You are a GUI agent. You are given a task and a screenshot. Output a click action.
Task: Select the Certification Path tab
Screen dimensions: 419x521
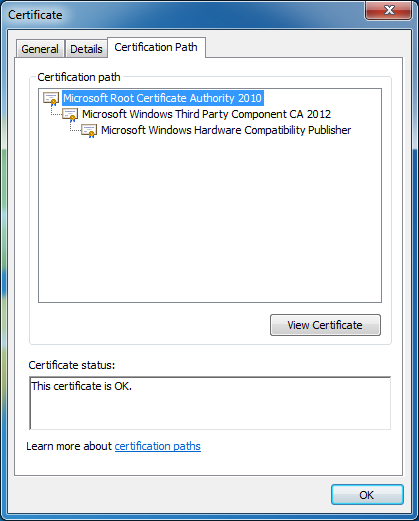pyautogui.click(x=156, y=47)
